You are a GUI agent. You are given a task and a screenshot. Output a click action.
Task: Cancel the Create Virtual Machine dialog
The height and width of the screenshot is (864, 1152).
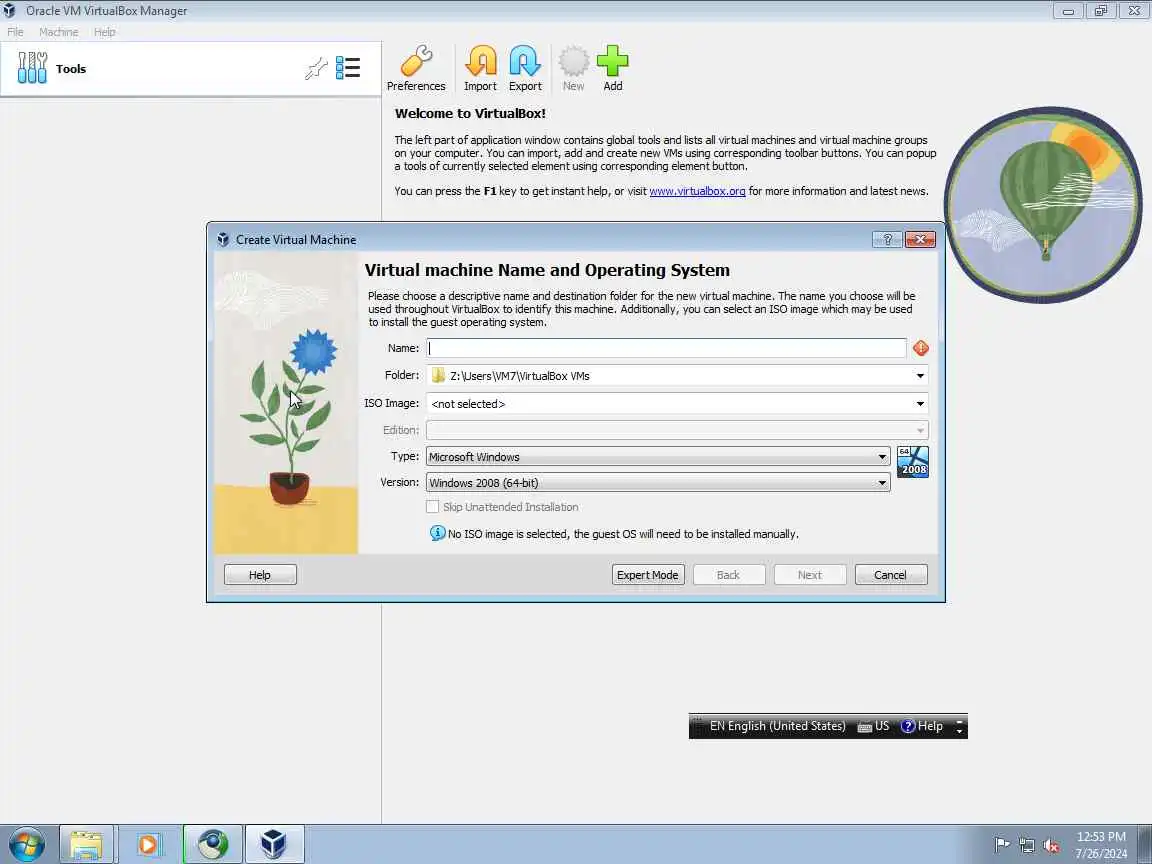pos(890,575)
